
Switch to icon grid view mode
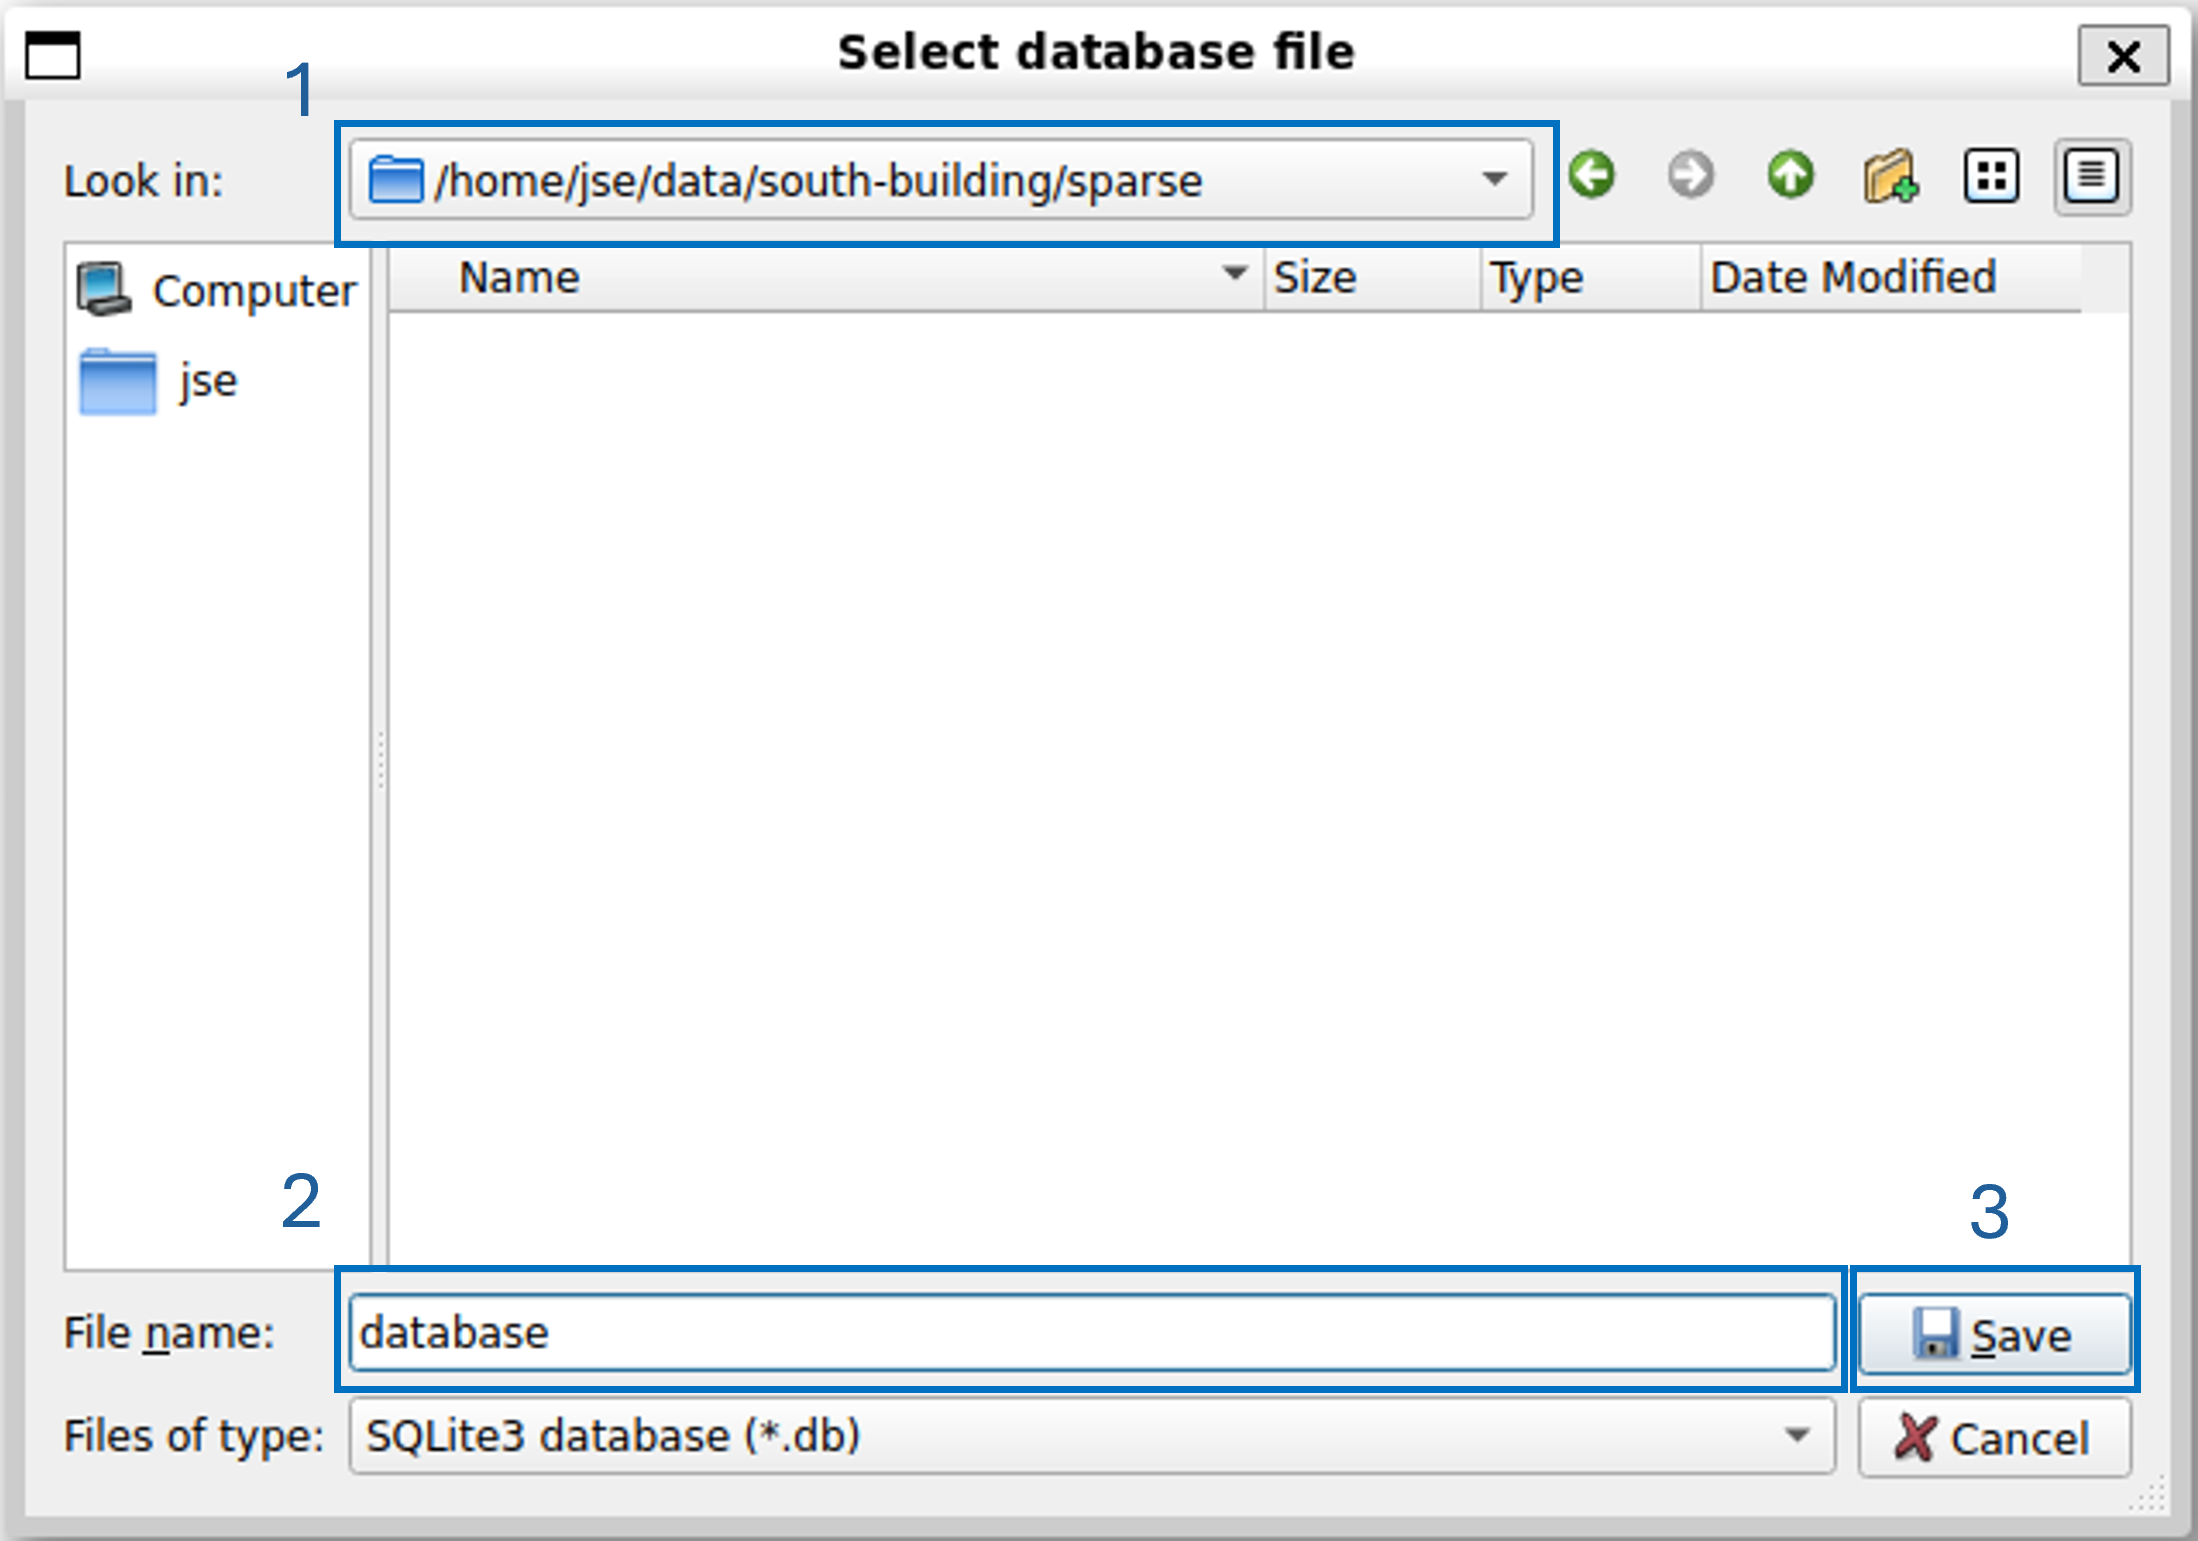point(1991,177)
